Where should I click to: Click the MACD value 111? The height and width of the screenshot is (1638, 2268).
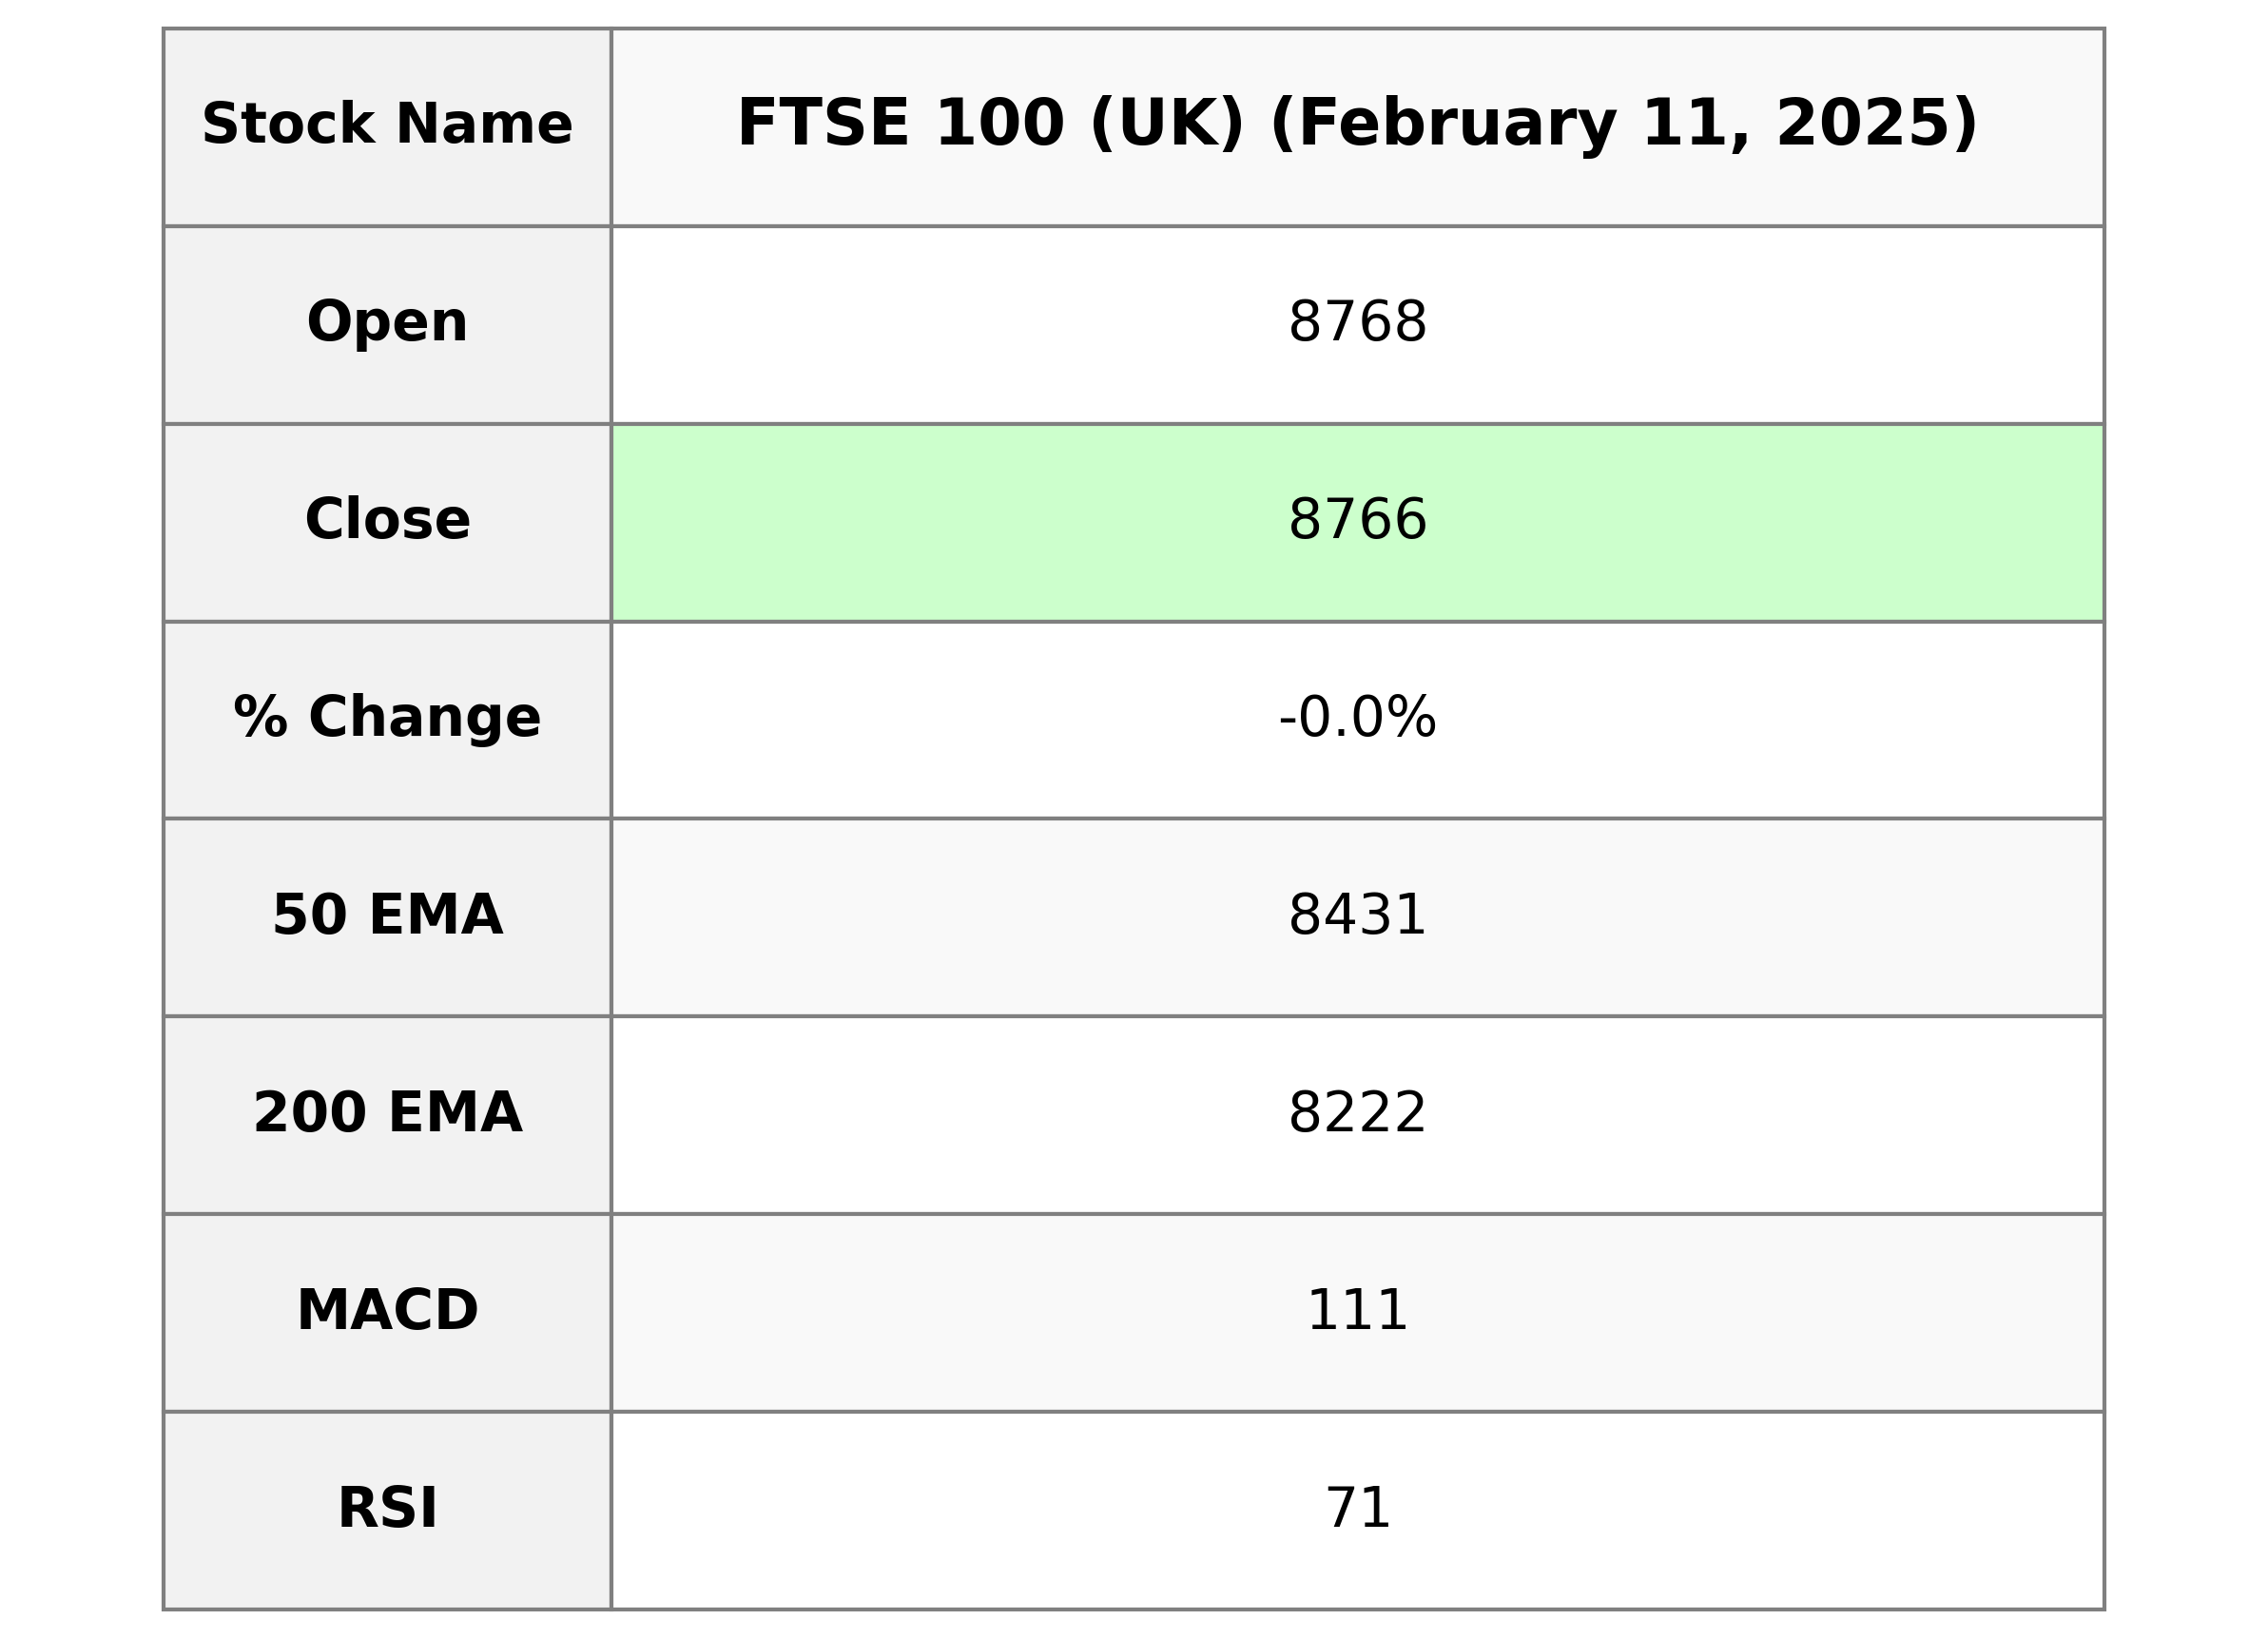(x=1357, y=1311)
